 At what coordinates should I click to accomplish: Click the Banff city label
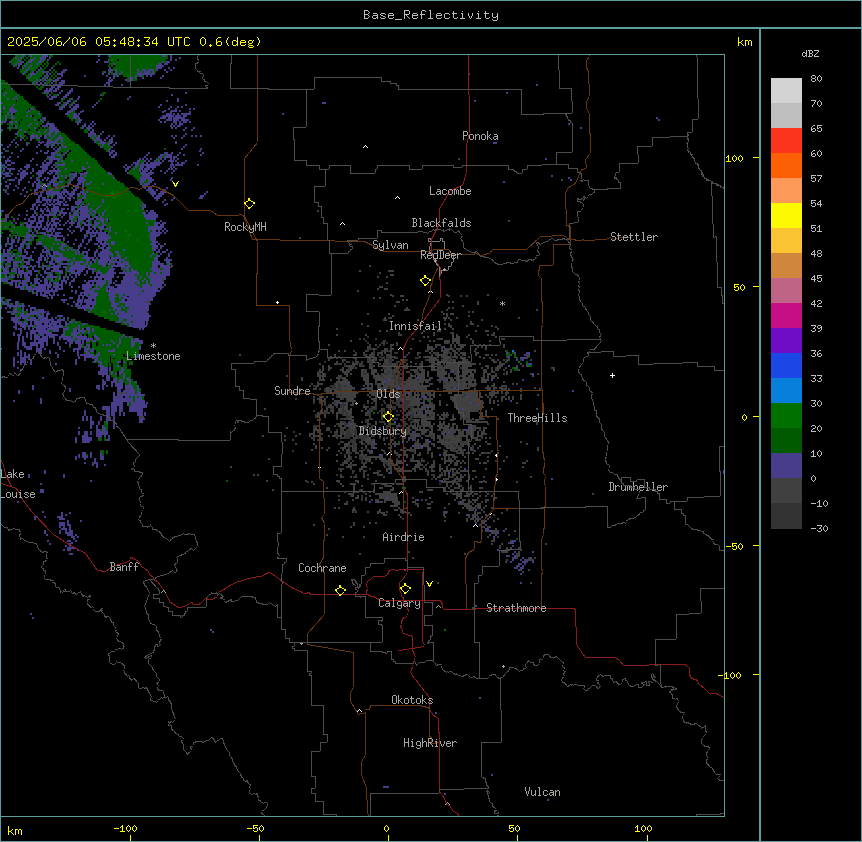124,567
